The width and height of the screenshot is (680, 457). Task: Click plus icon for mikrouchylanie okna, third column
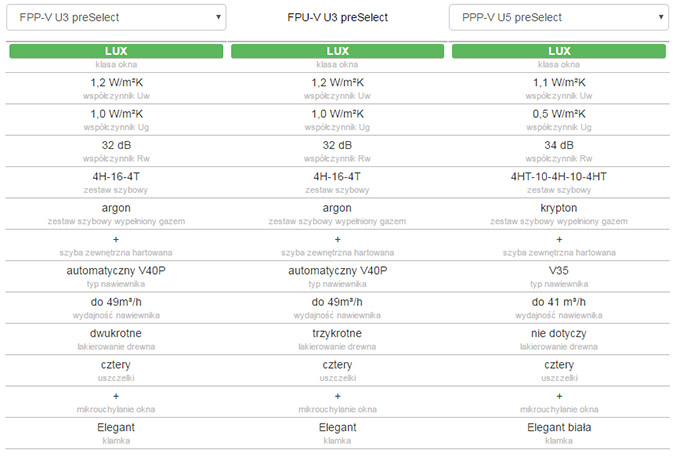558,397
